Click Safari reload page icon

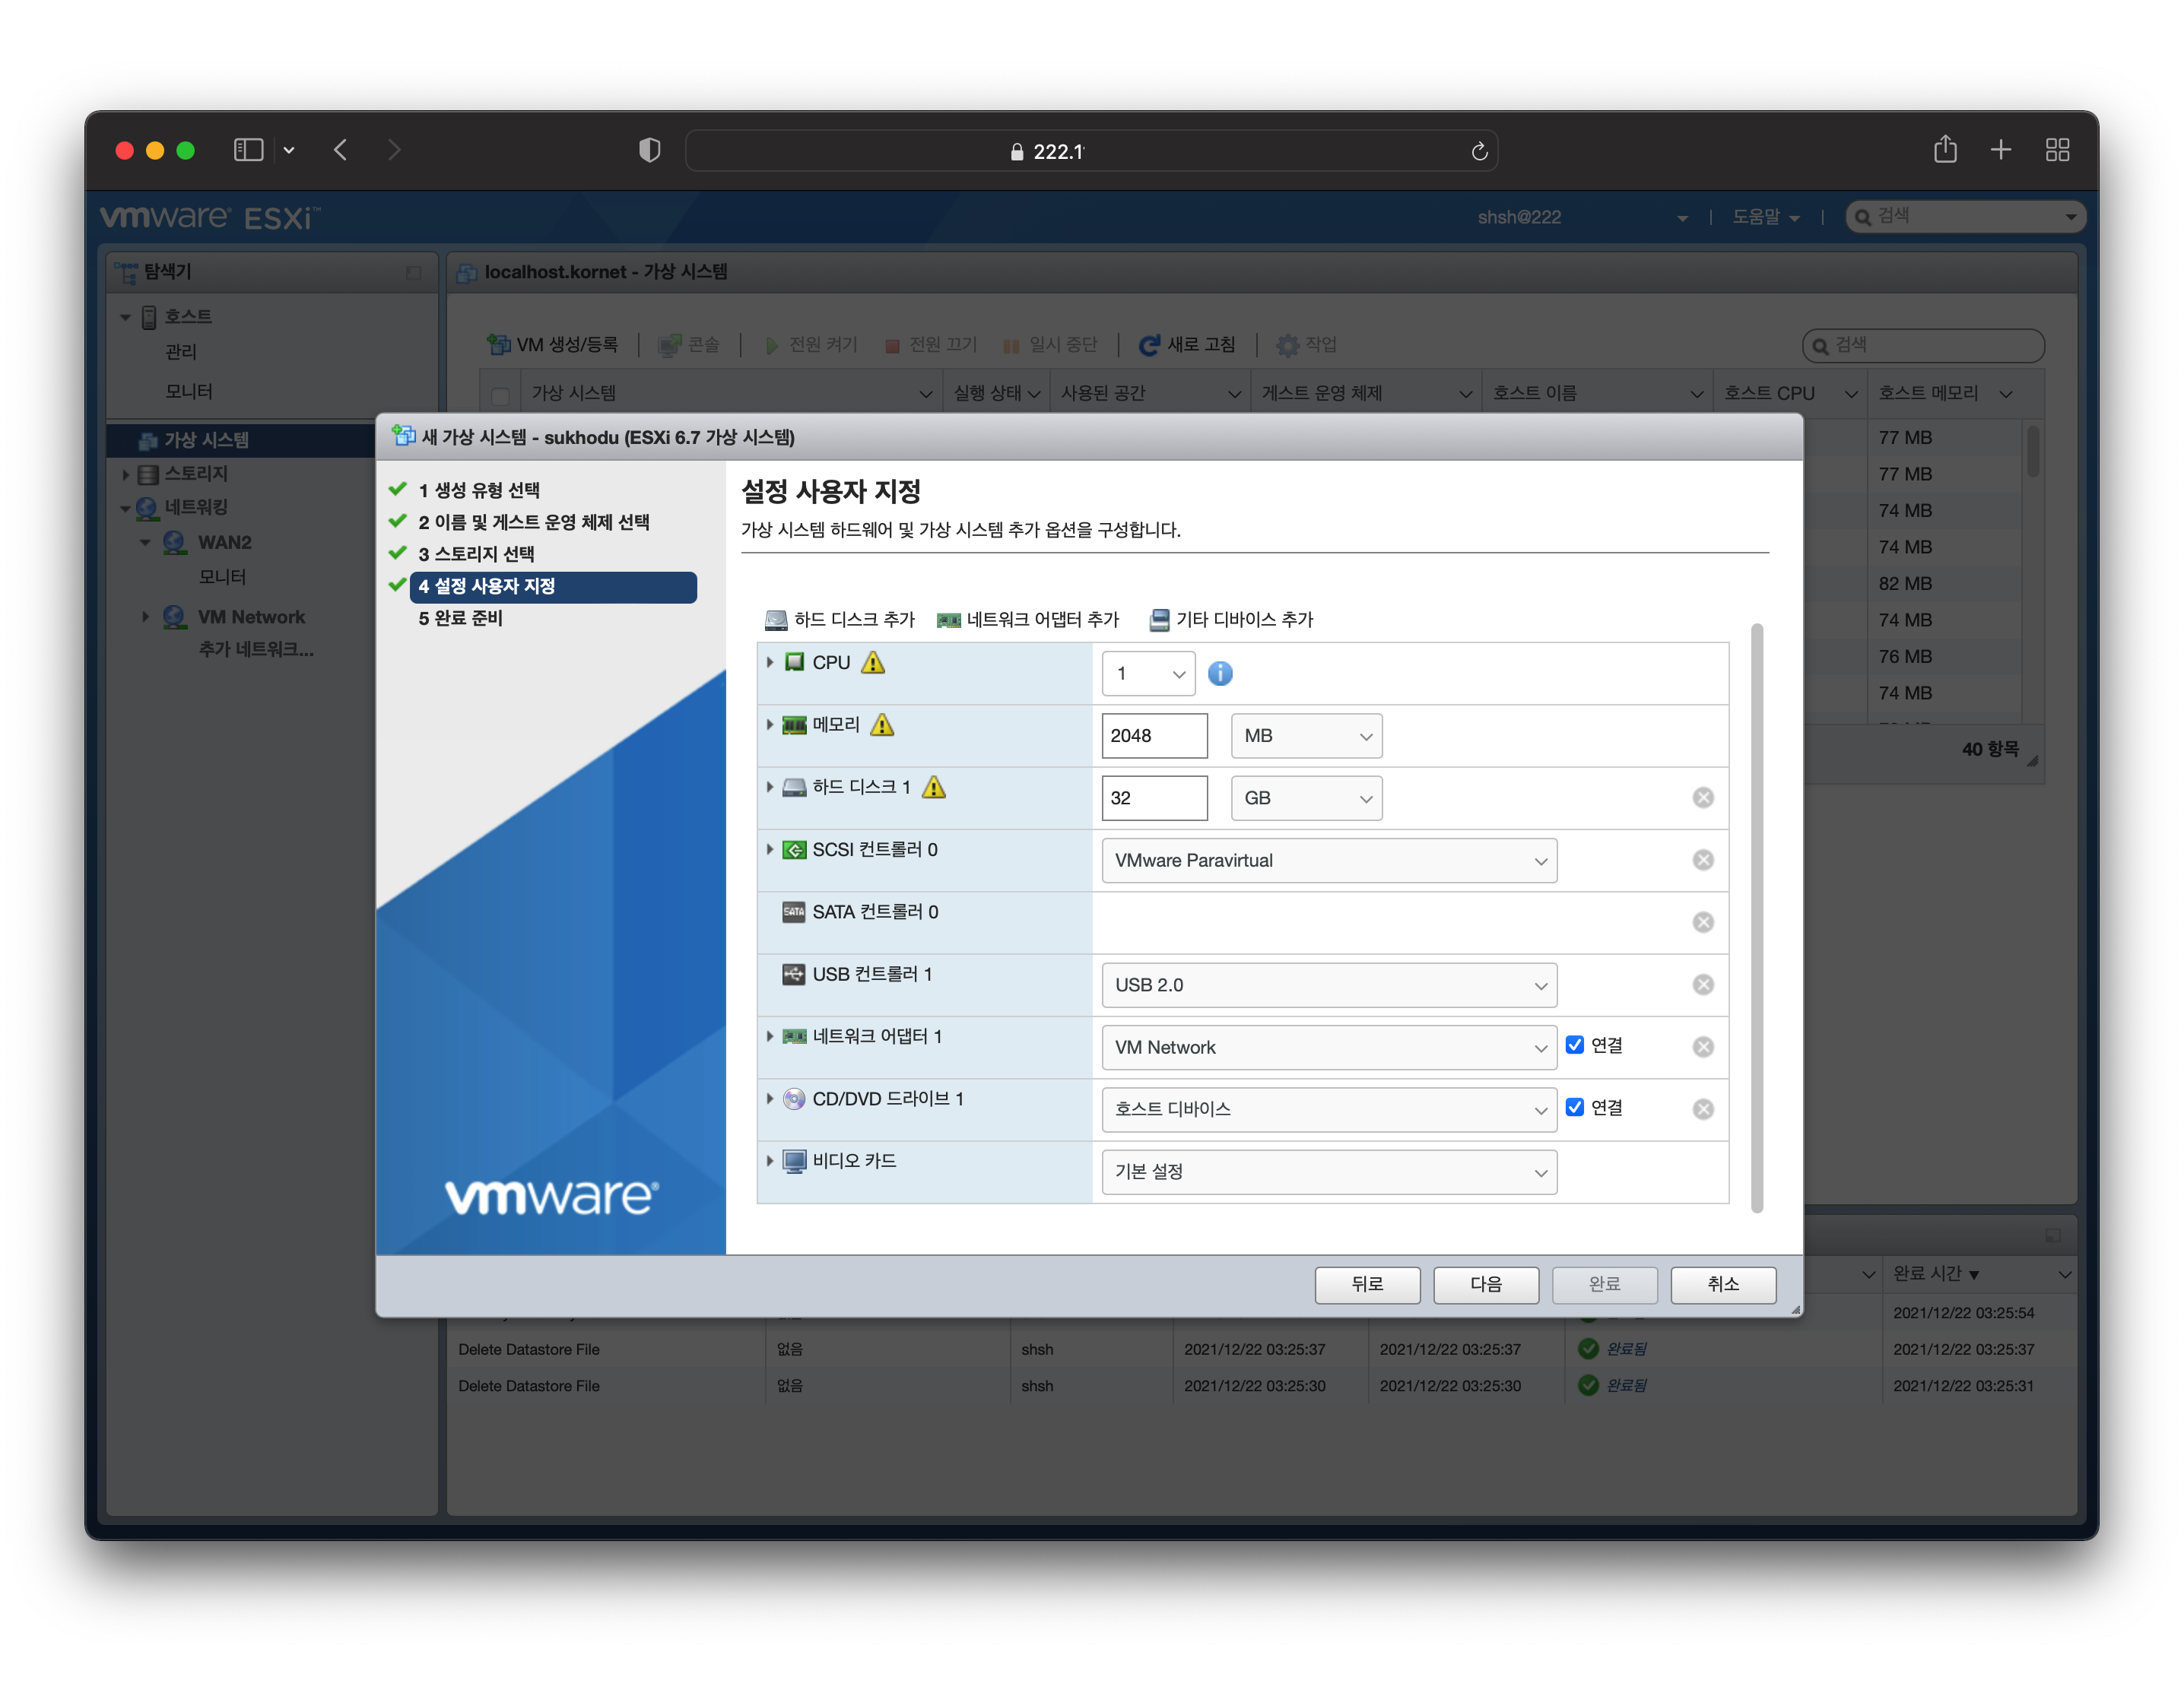tap(1479, 151)
